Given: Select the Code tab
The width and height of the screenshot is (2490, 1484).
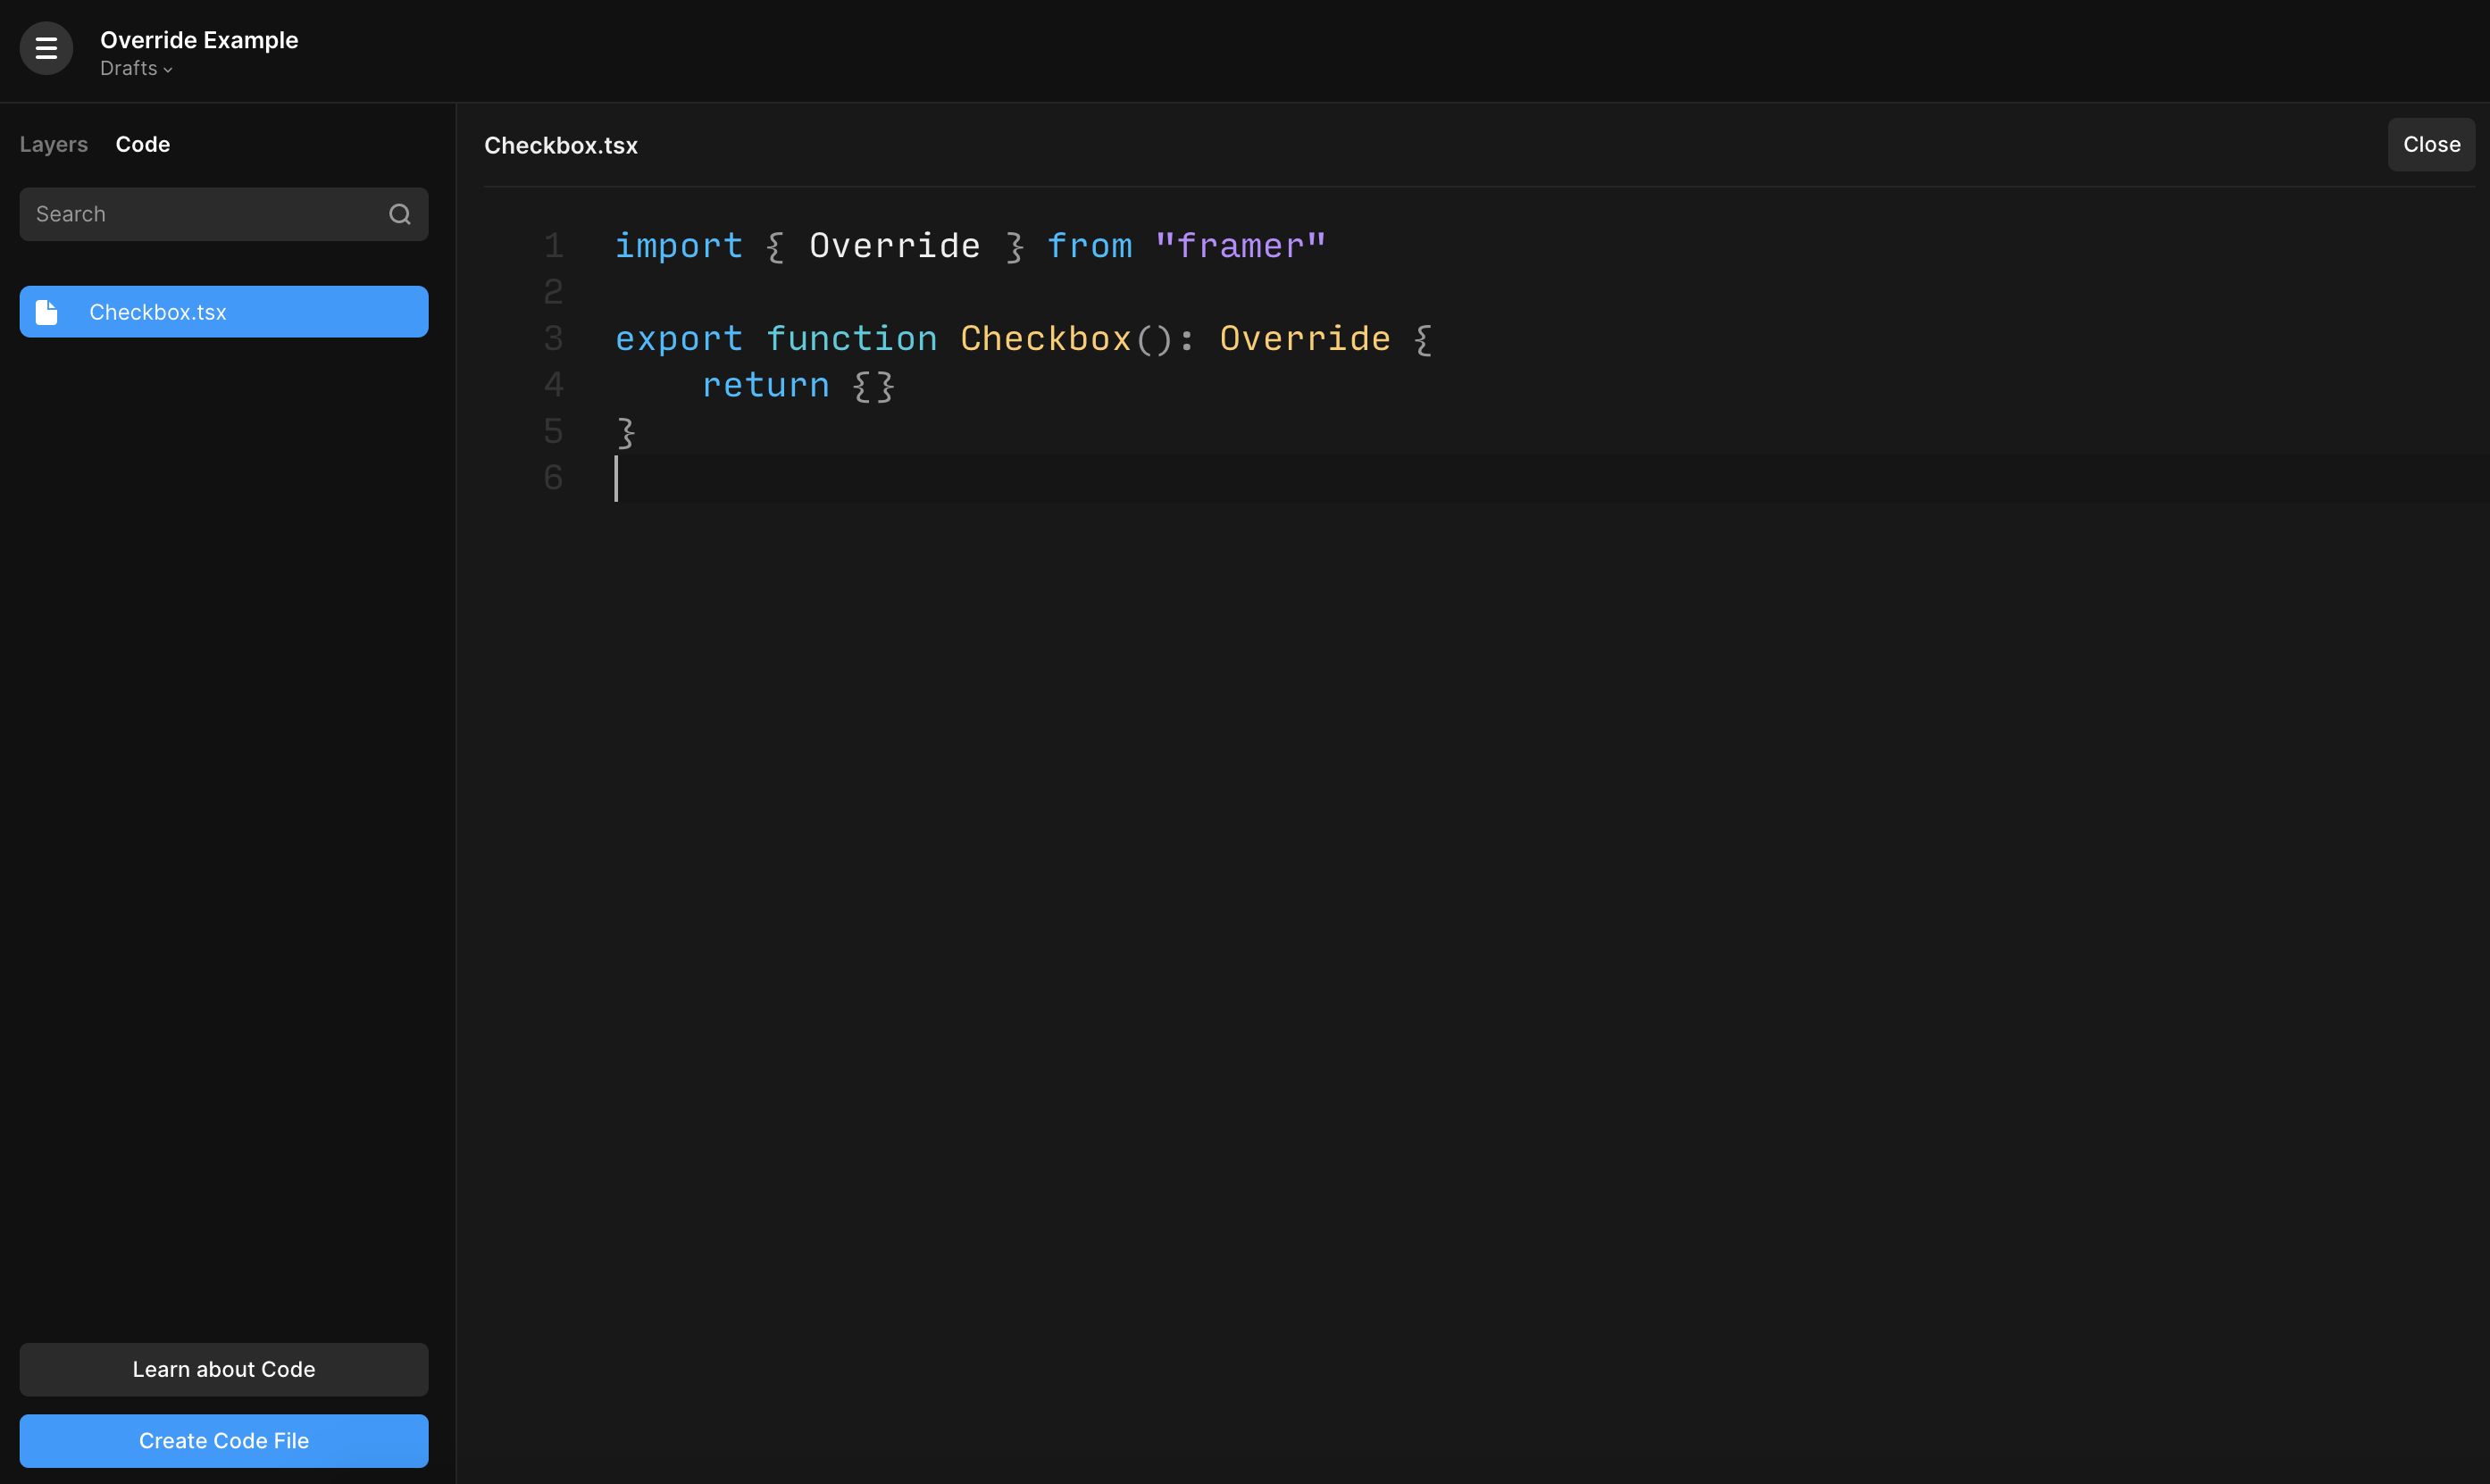Looking at the screenshot, I should coord(143,144).
